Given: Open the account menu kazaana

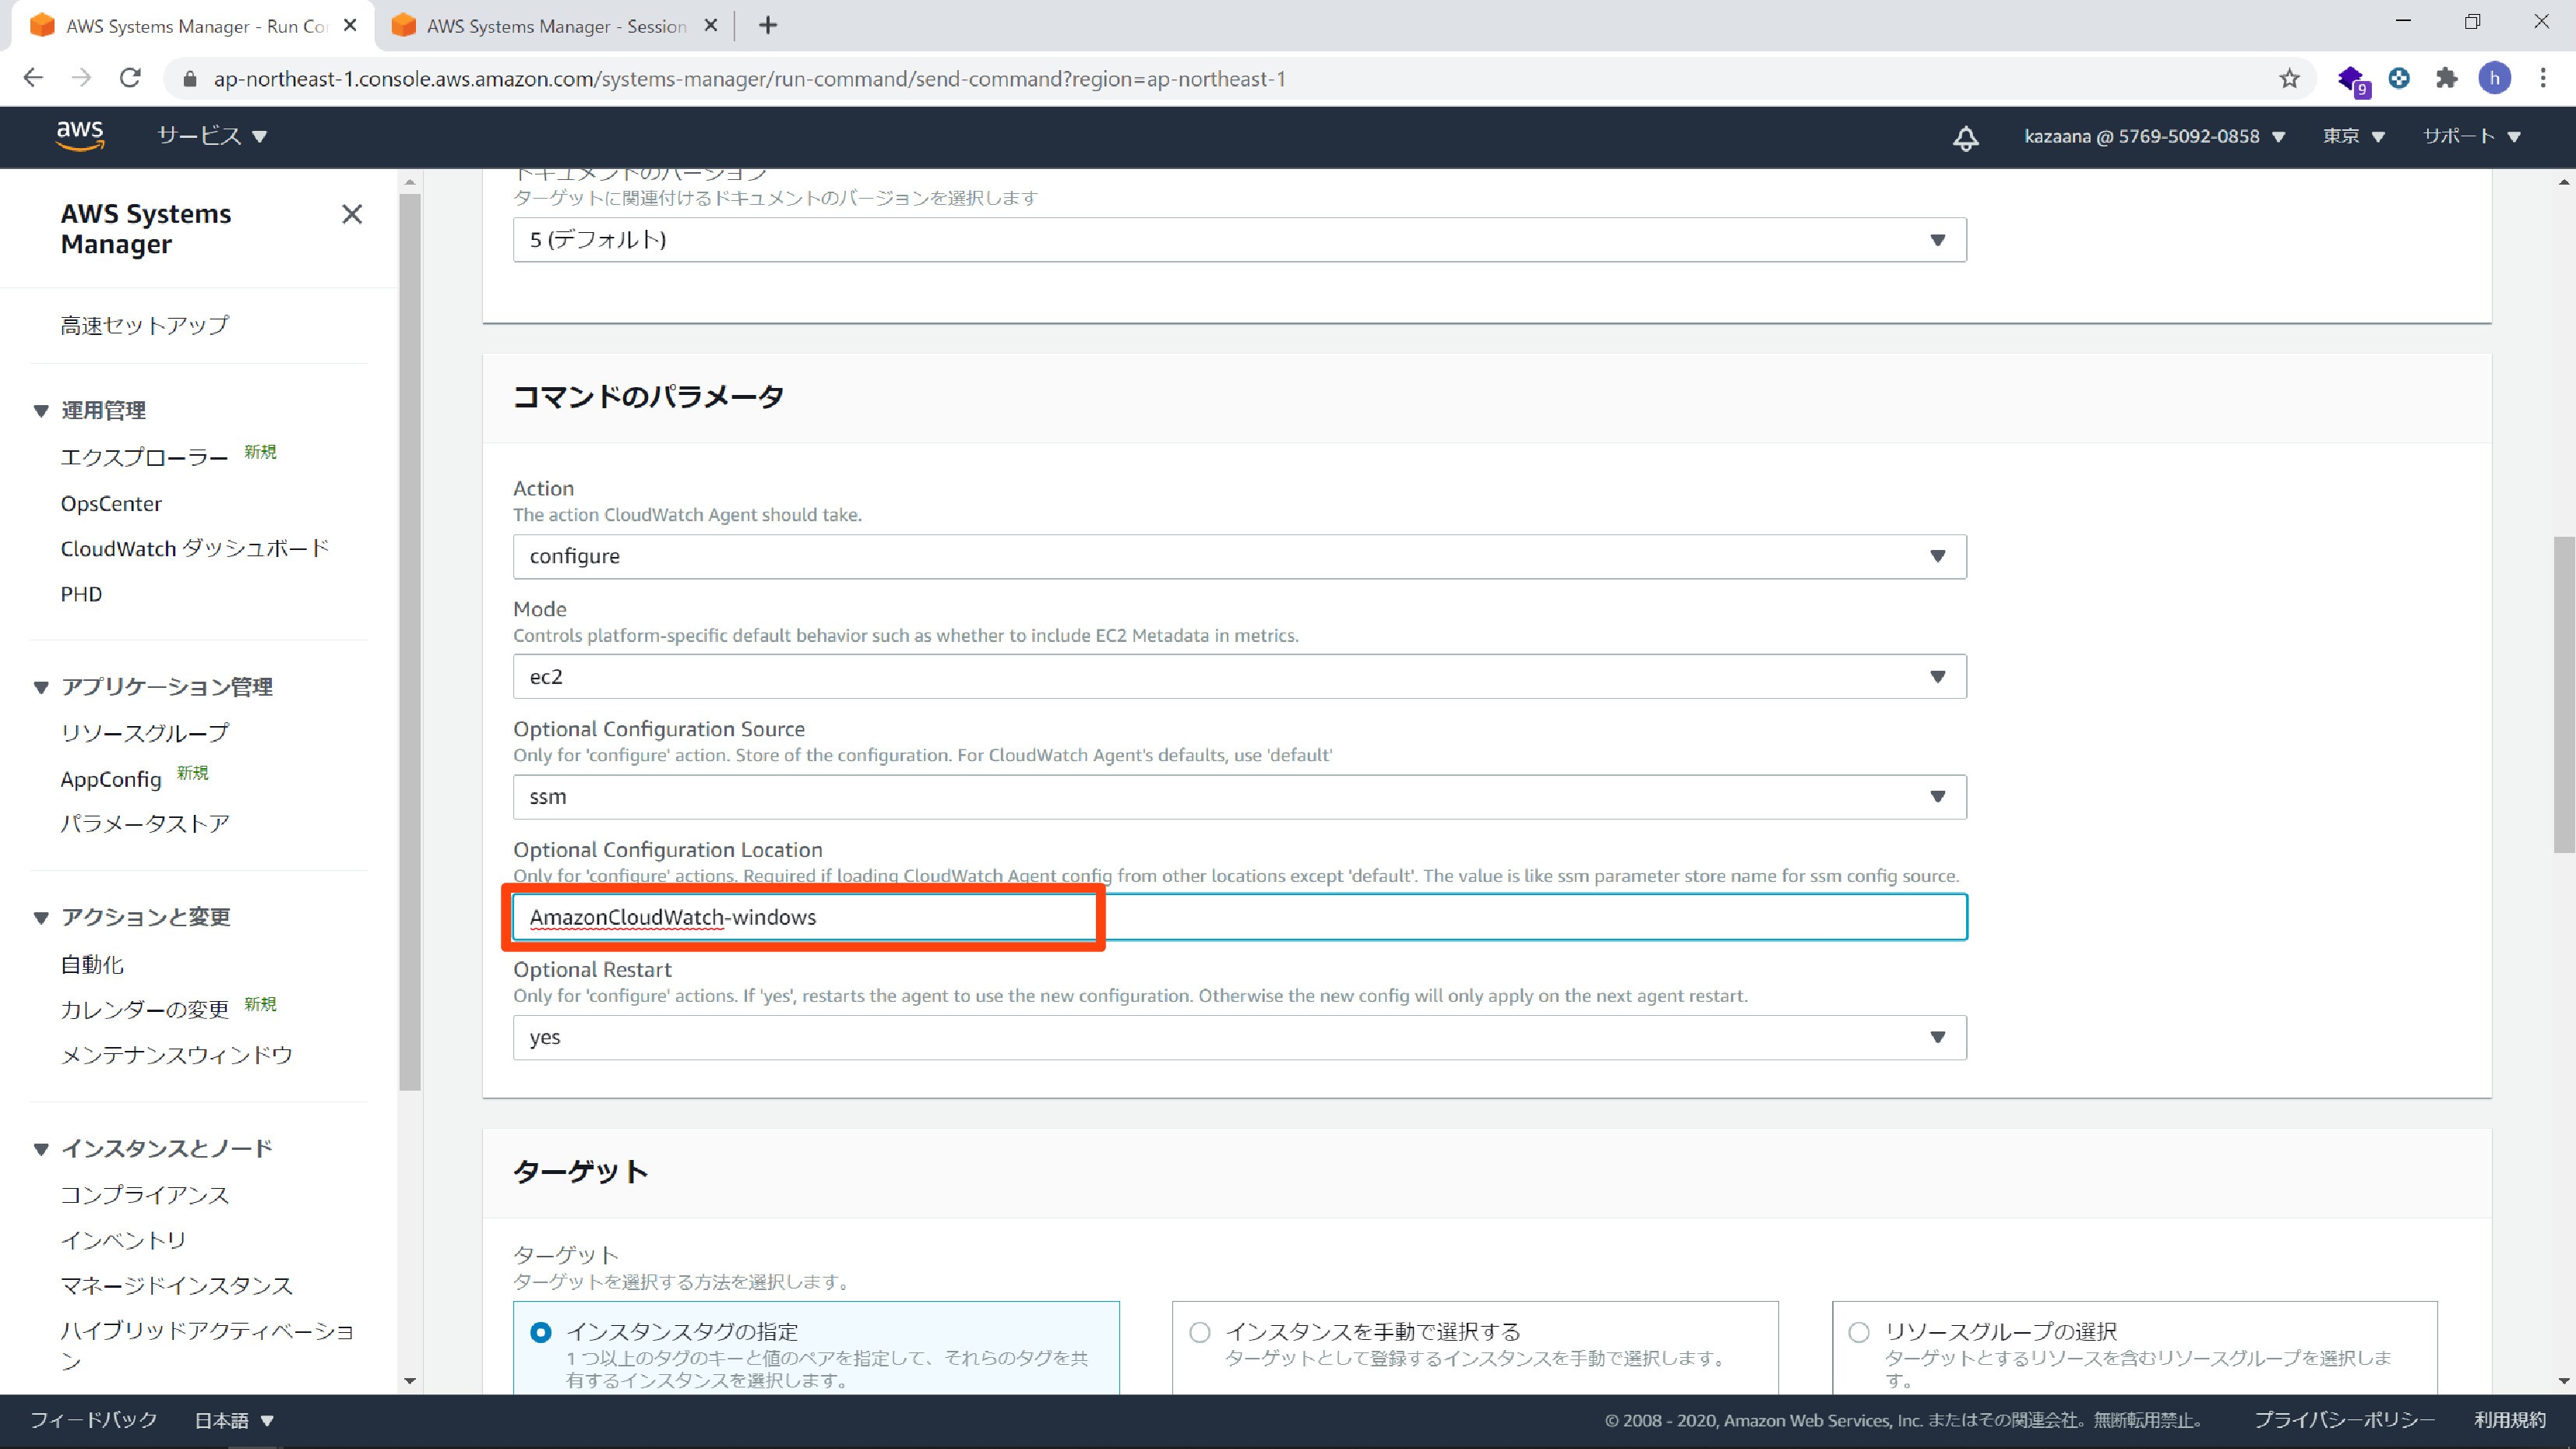Looking at the screenshot, I should (2154, 136).
